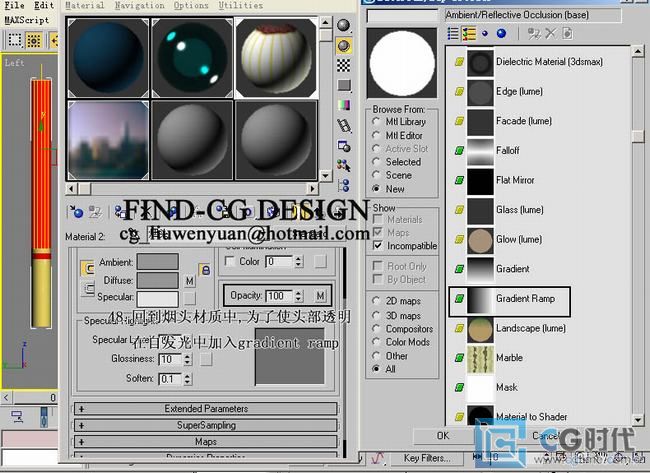Switch browser to View Small Icons

485,34
